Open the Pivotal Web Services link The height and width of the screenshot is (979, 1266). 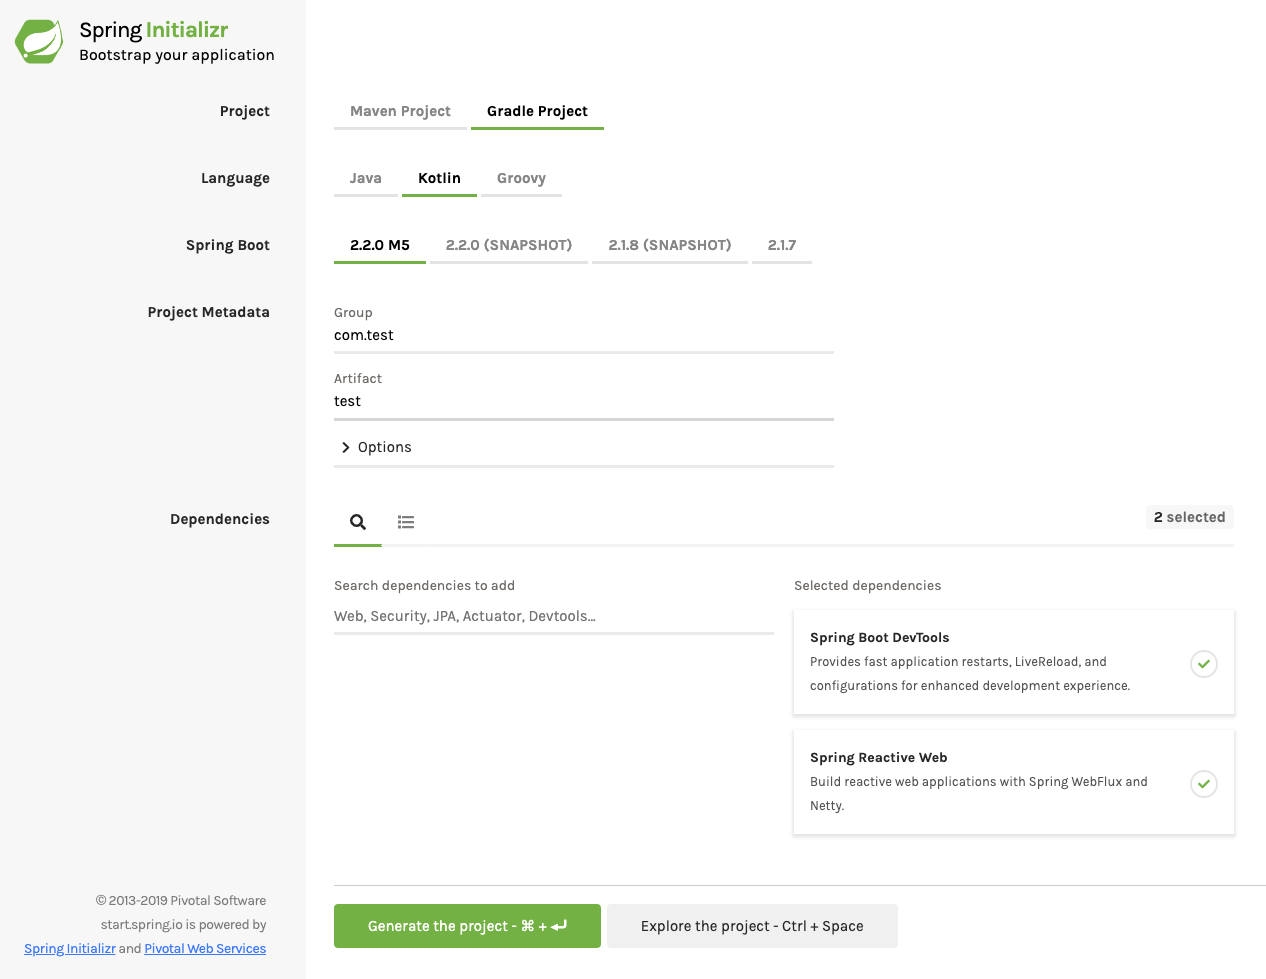tap(205, 949)
